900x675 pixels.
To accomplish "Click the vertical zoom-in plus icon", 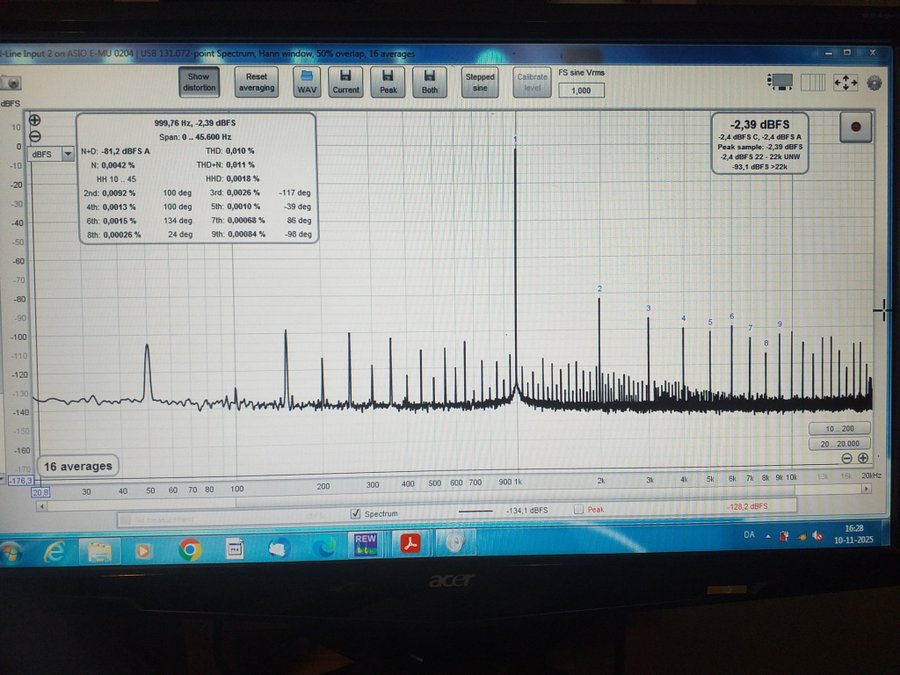I will pyautogui.click(x=35, y=119).
